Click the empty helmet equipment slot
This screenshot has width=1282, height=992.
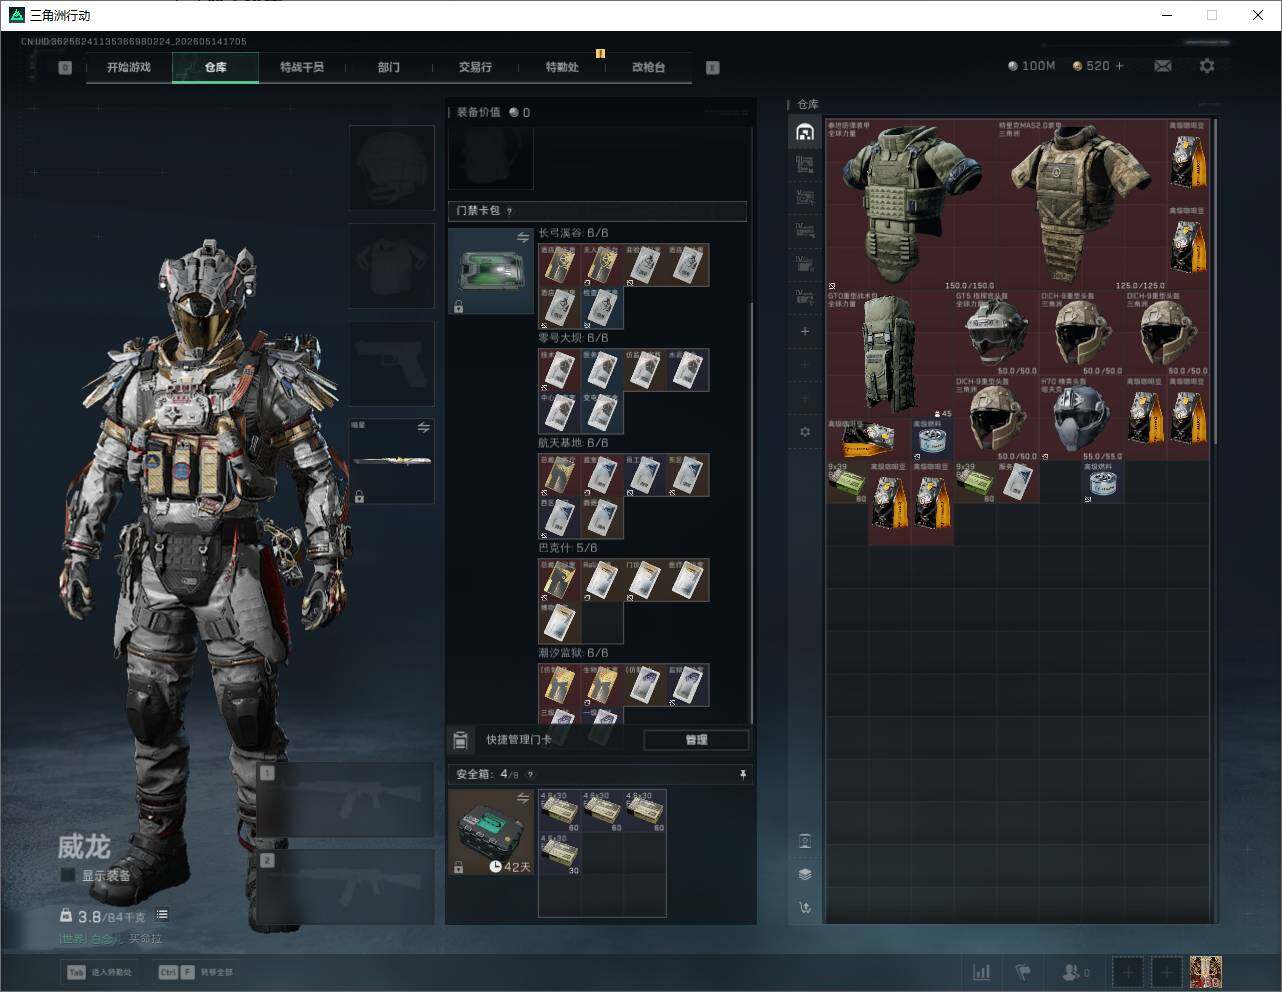click(392, 168)
